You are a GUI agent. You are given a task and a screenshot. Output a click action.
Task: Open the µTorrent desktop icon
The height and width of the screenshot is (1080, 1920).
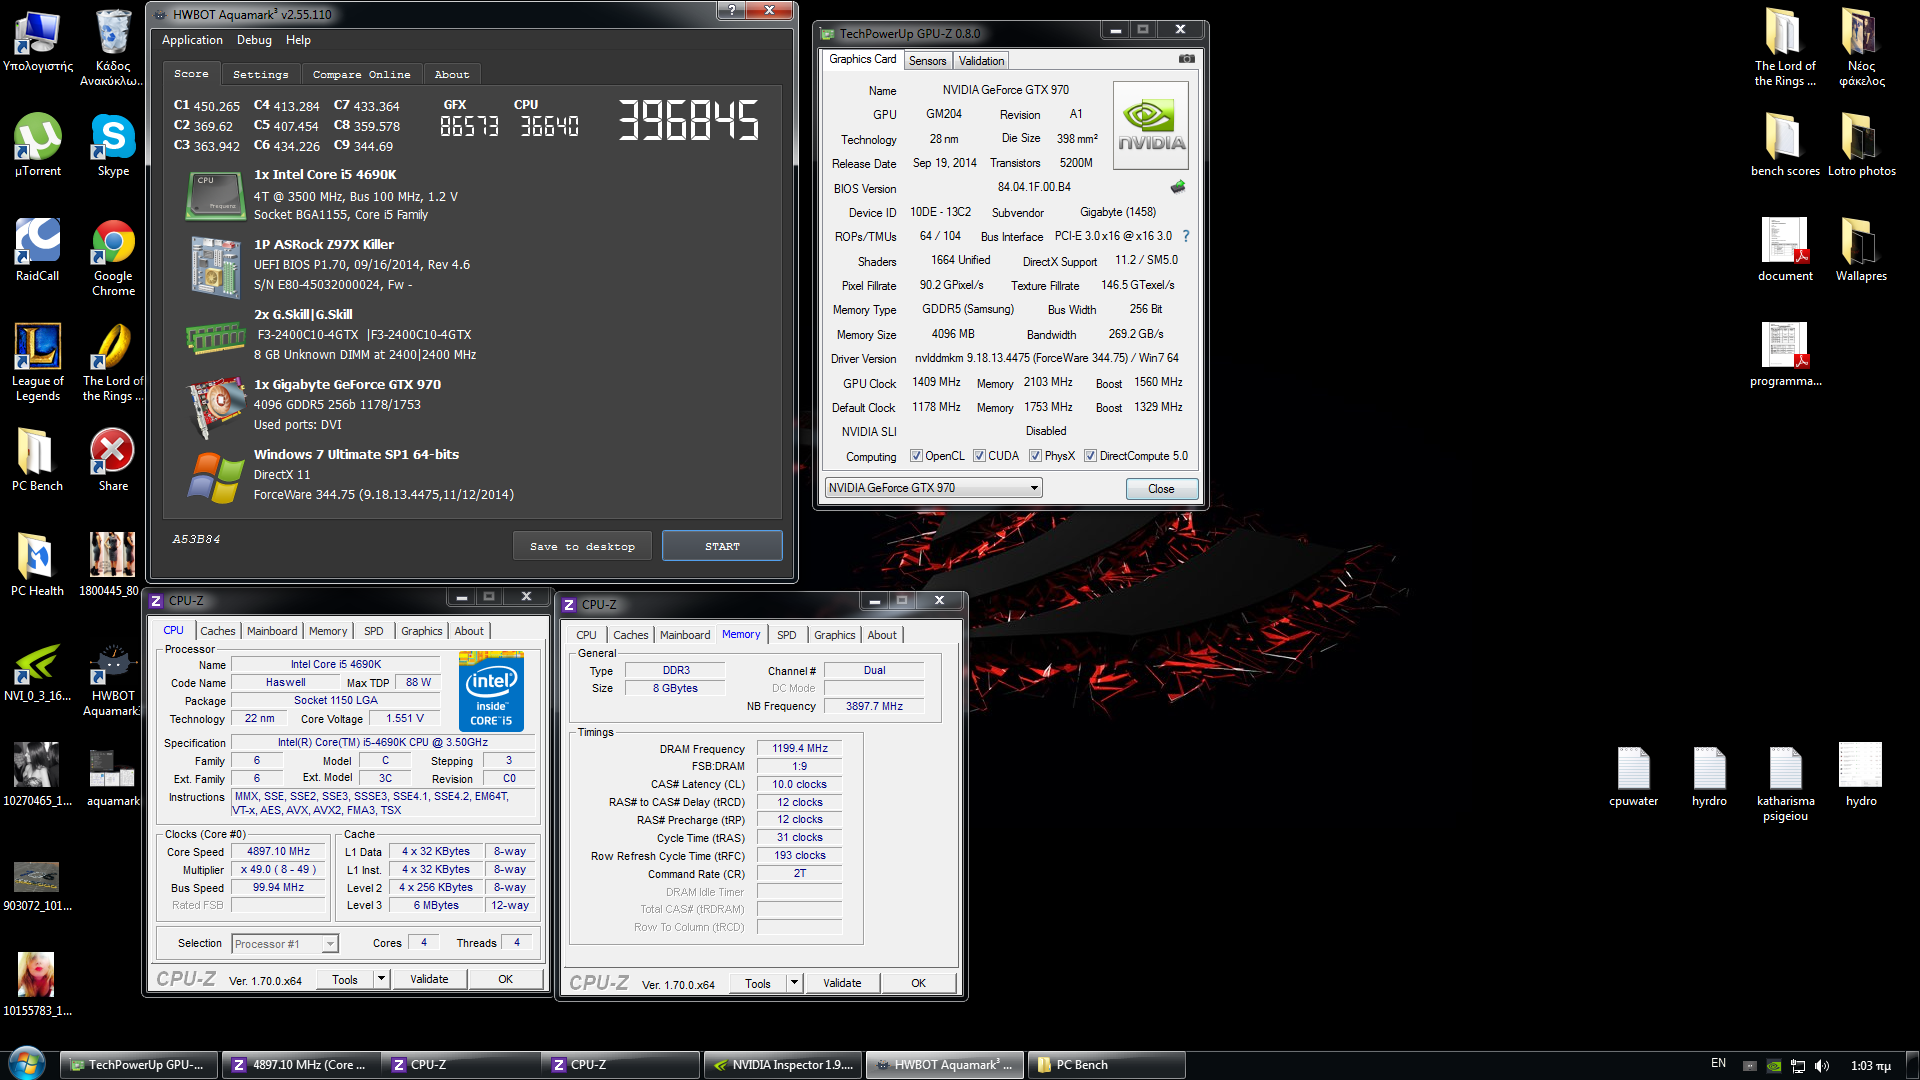click(x=38, y=145)
